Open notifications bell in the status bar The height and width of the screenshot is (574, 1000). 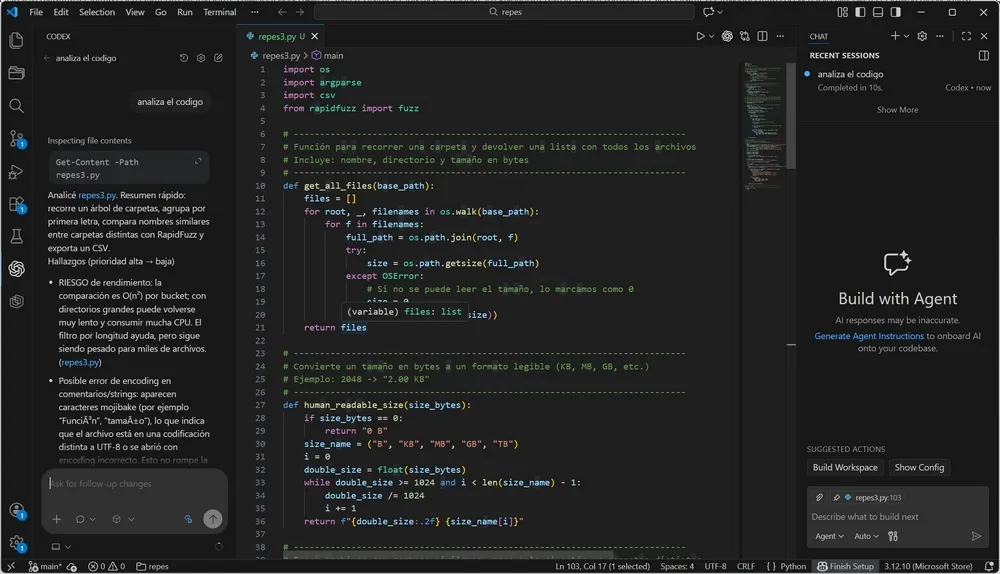(x=989, y=566)
